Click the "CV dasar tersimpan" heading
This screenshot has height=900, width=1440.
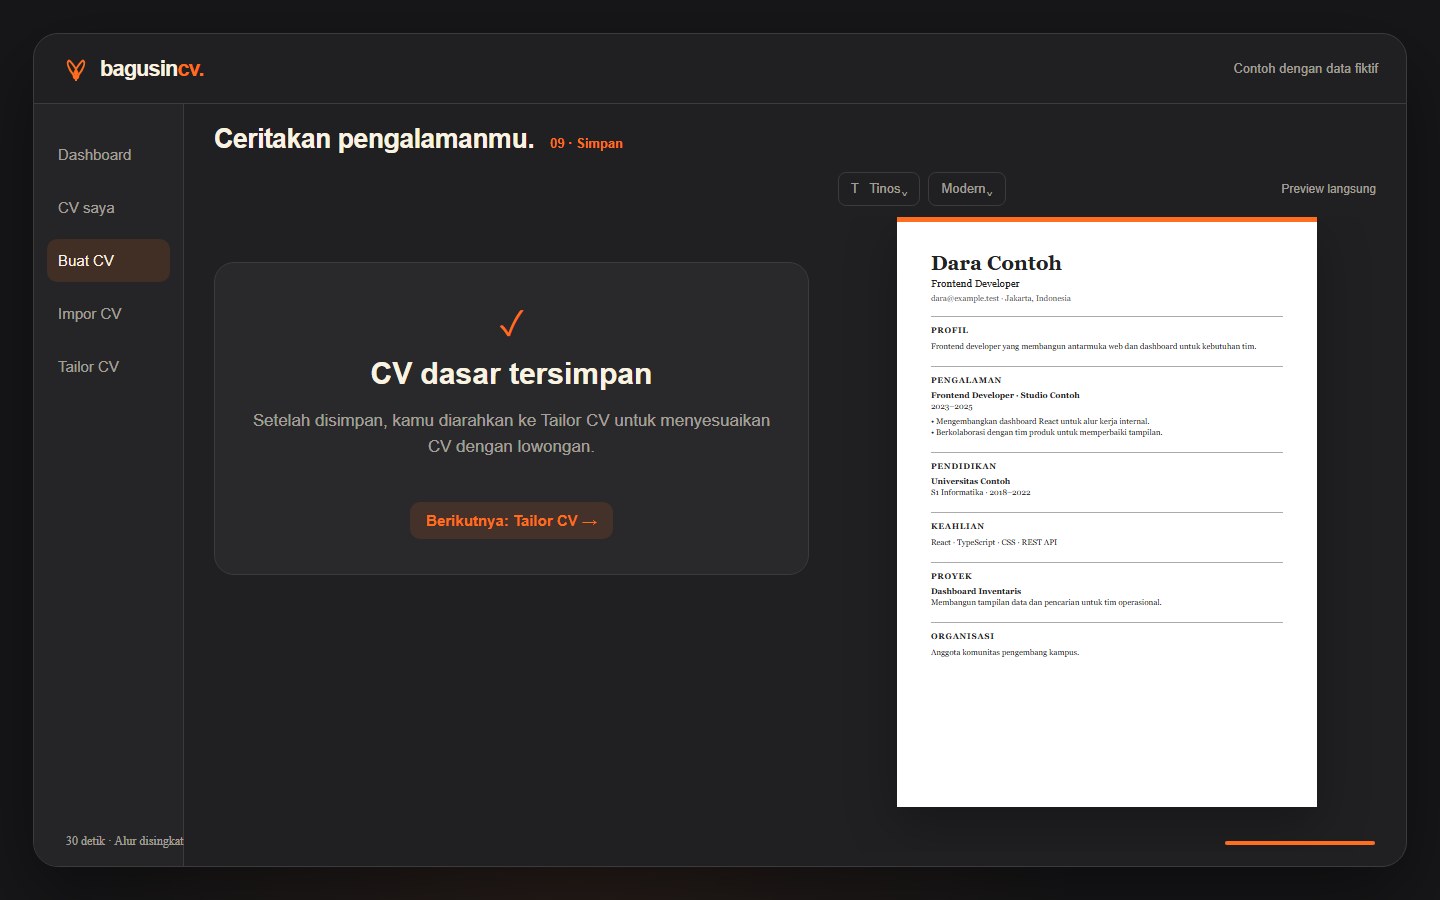point(511,374)
